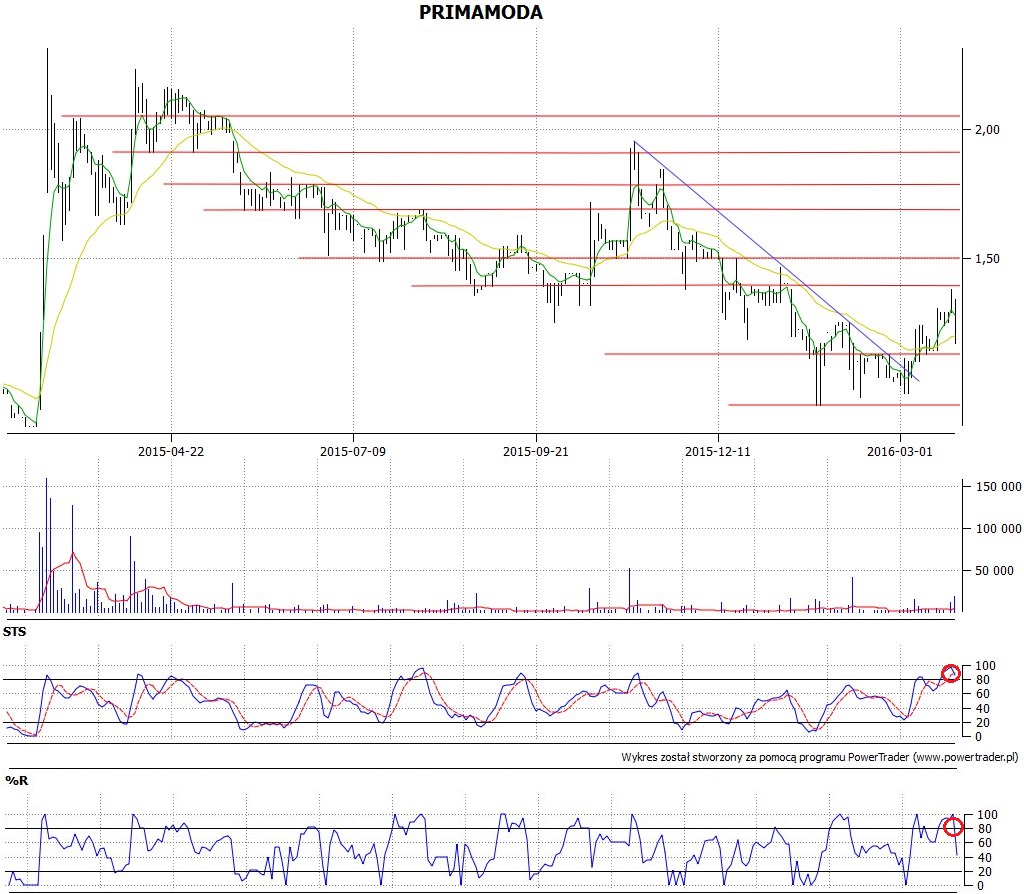Click the 50 000 volume axis label

pyautogui.click(x=994, y=571)
